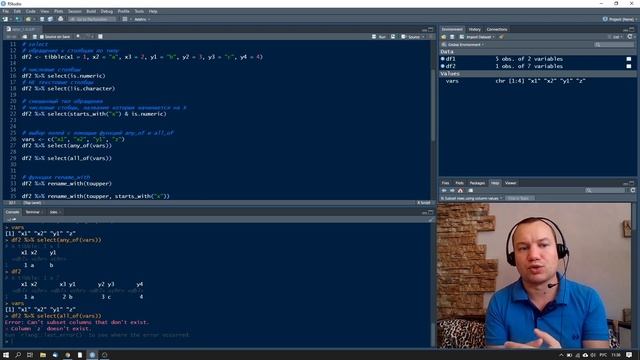Switch to the Environment tab

(452, 29)
